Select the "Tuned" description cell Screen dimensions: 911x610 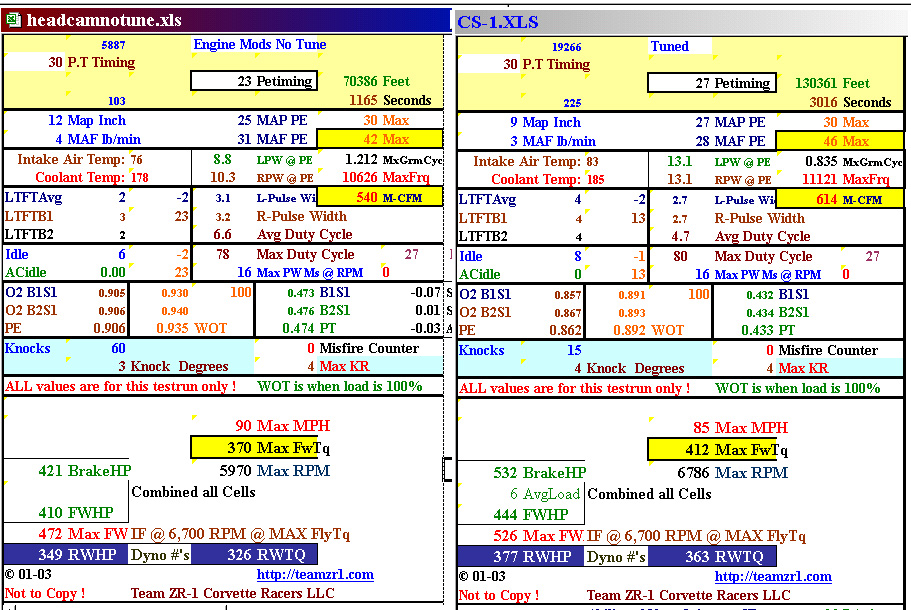(x=680, y=46)
